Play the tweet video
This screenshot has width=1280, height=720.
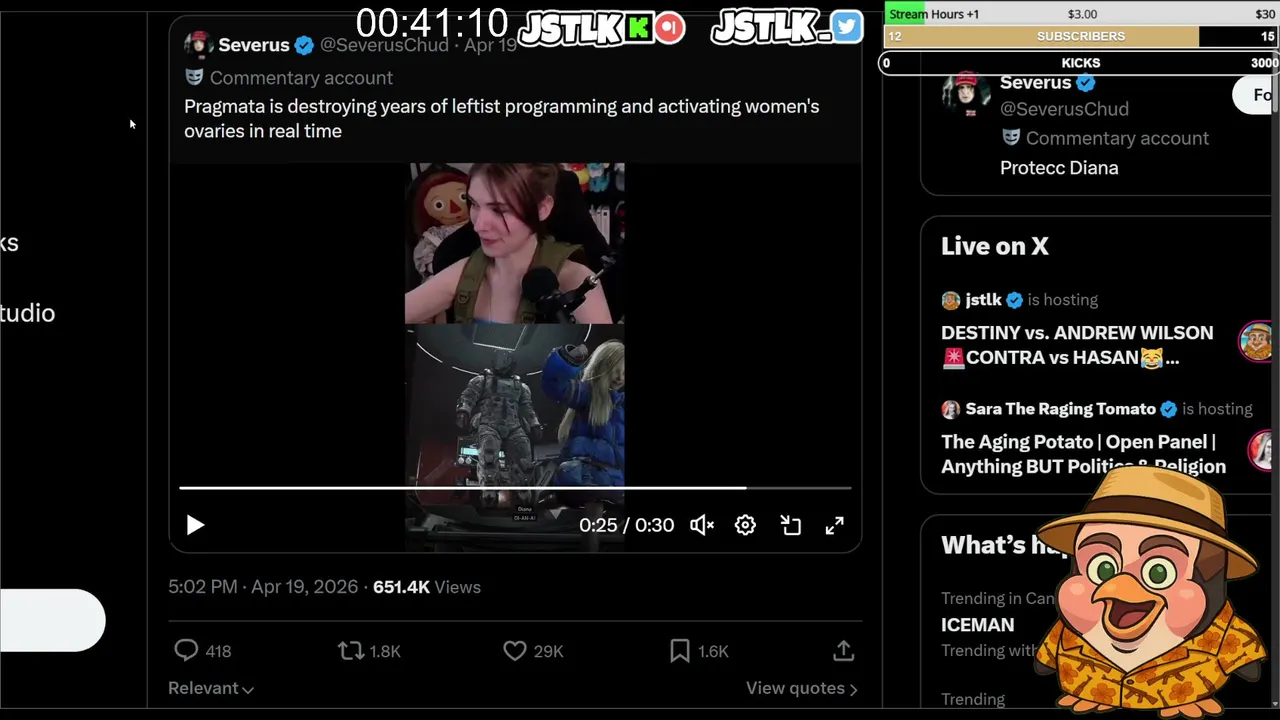pos(195,525)
